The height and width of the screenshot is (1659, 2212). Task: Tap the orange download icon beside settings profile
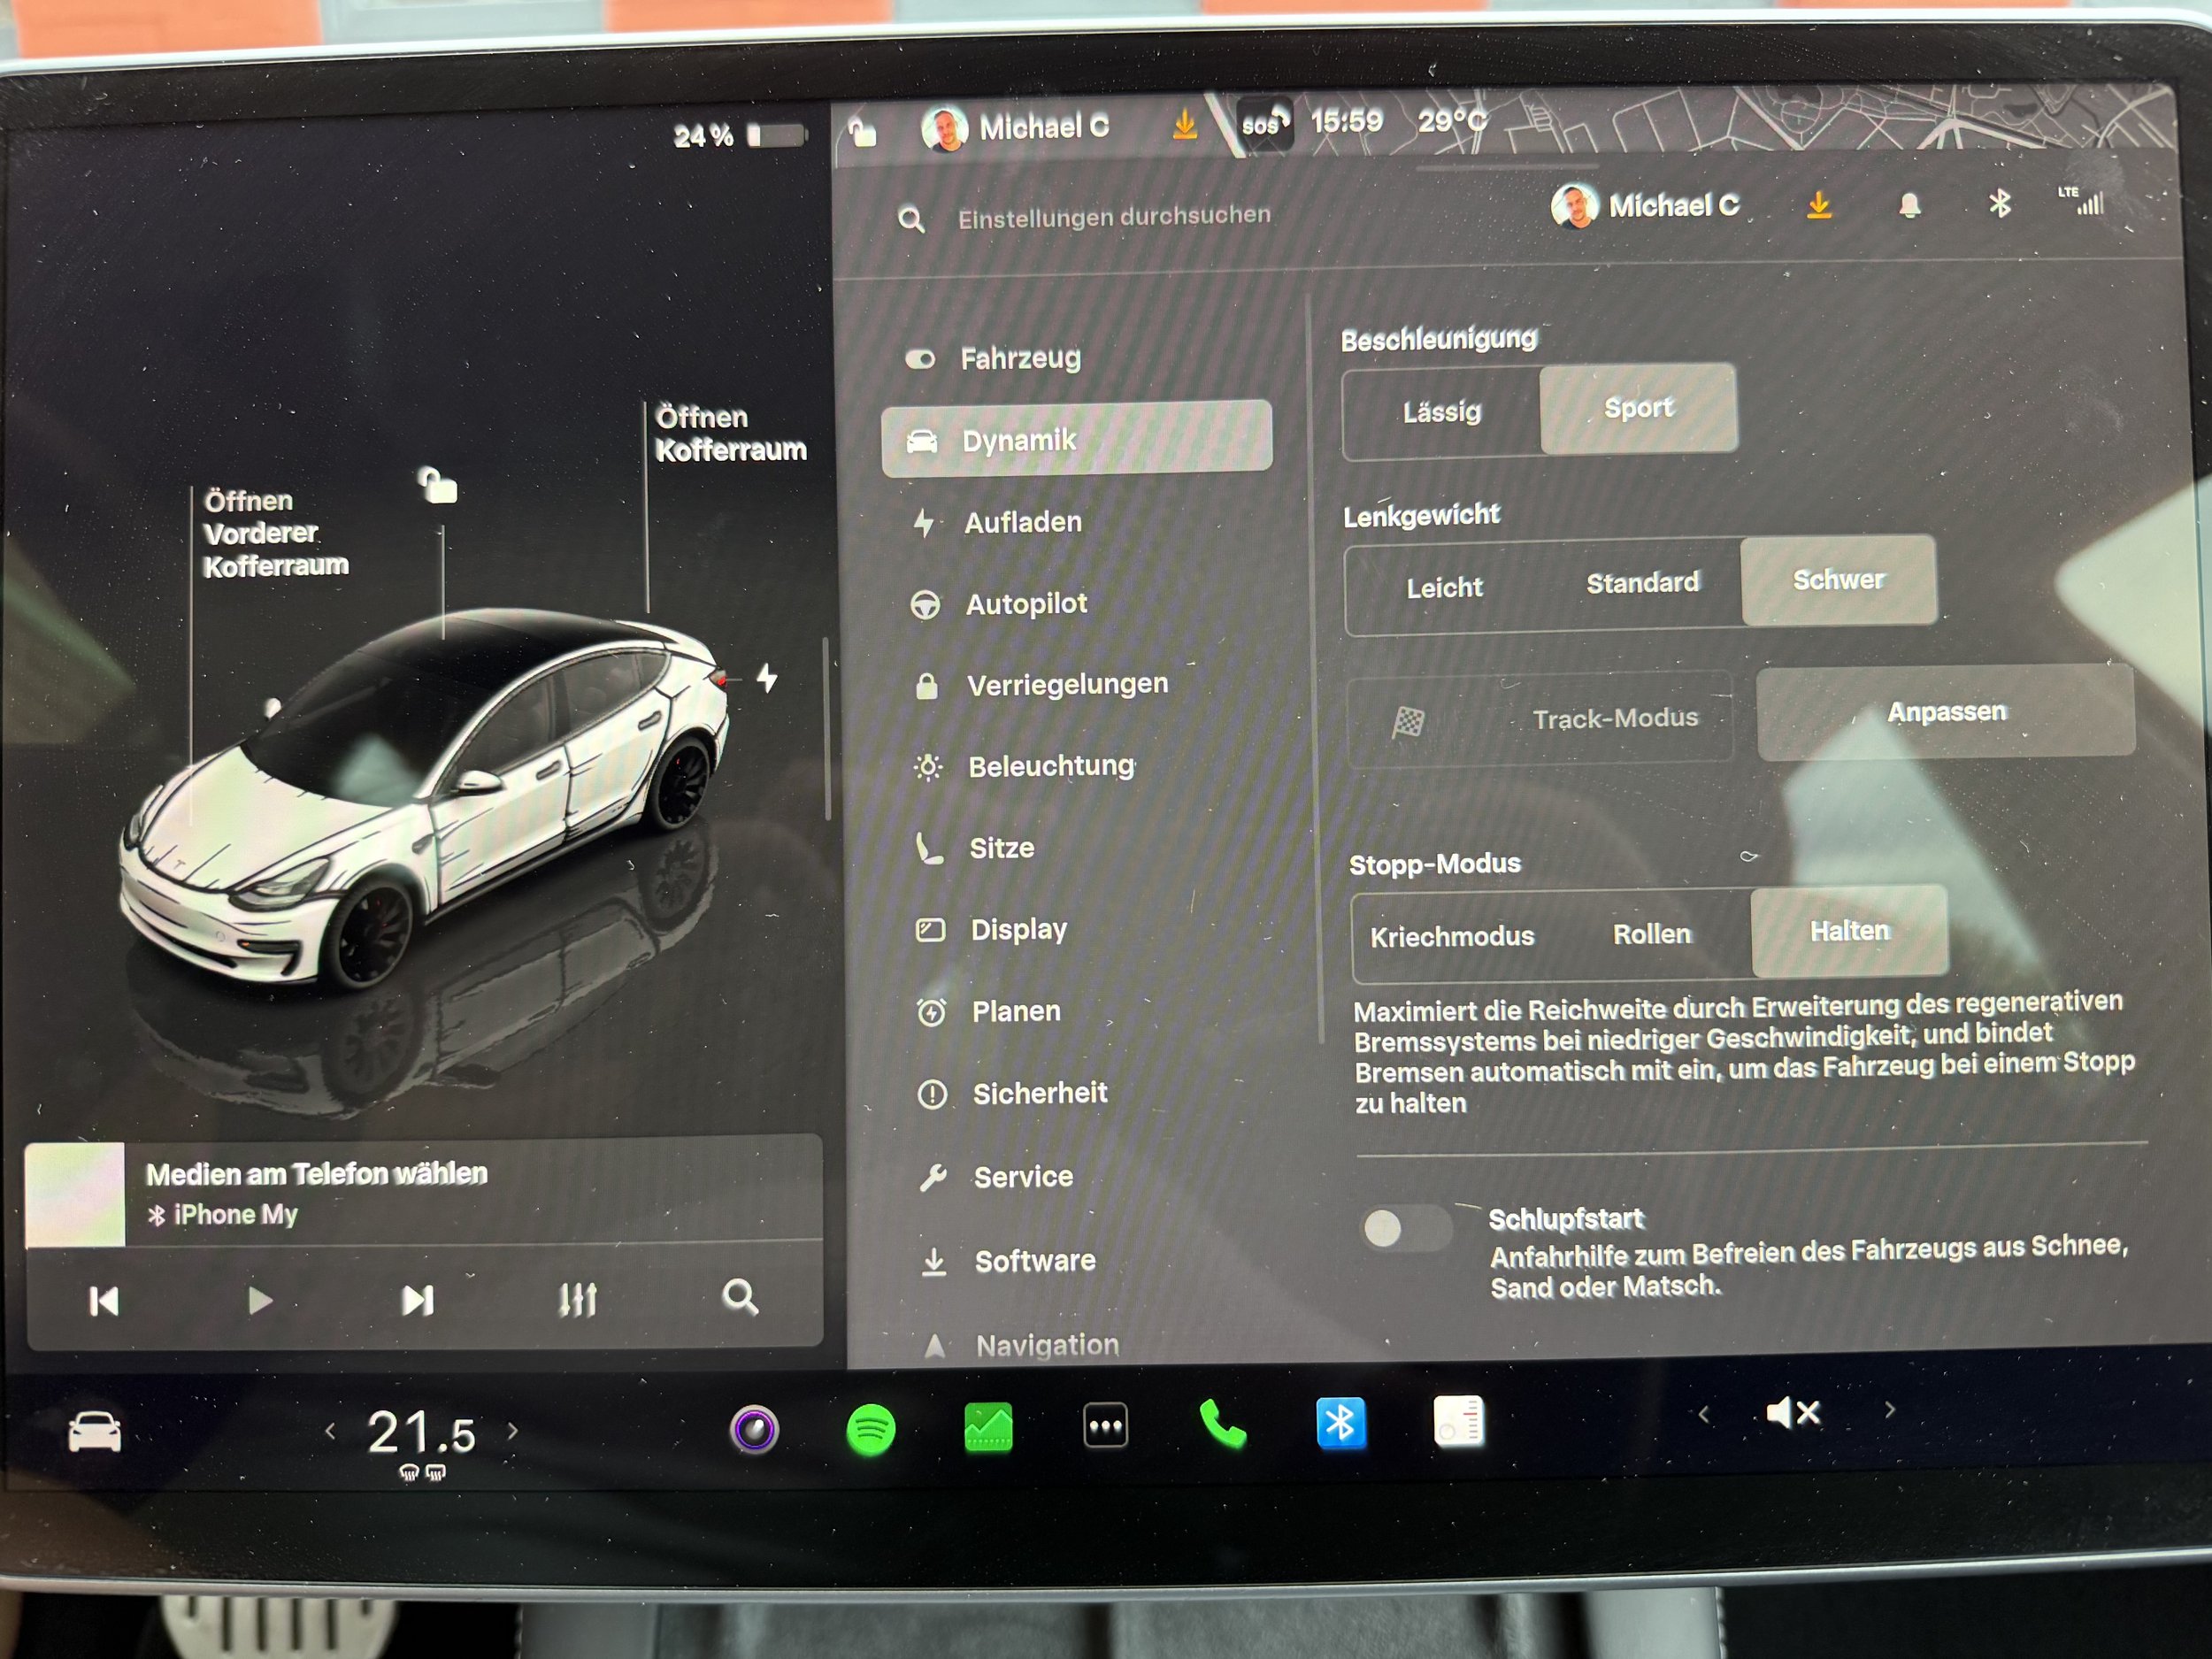pos(1819,206)
